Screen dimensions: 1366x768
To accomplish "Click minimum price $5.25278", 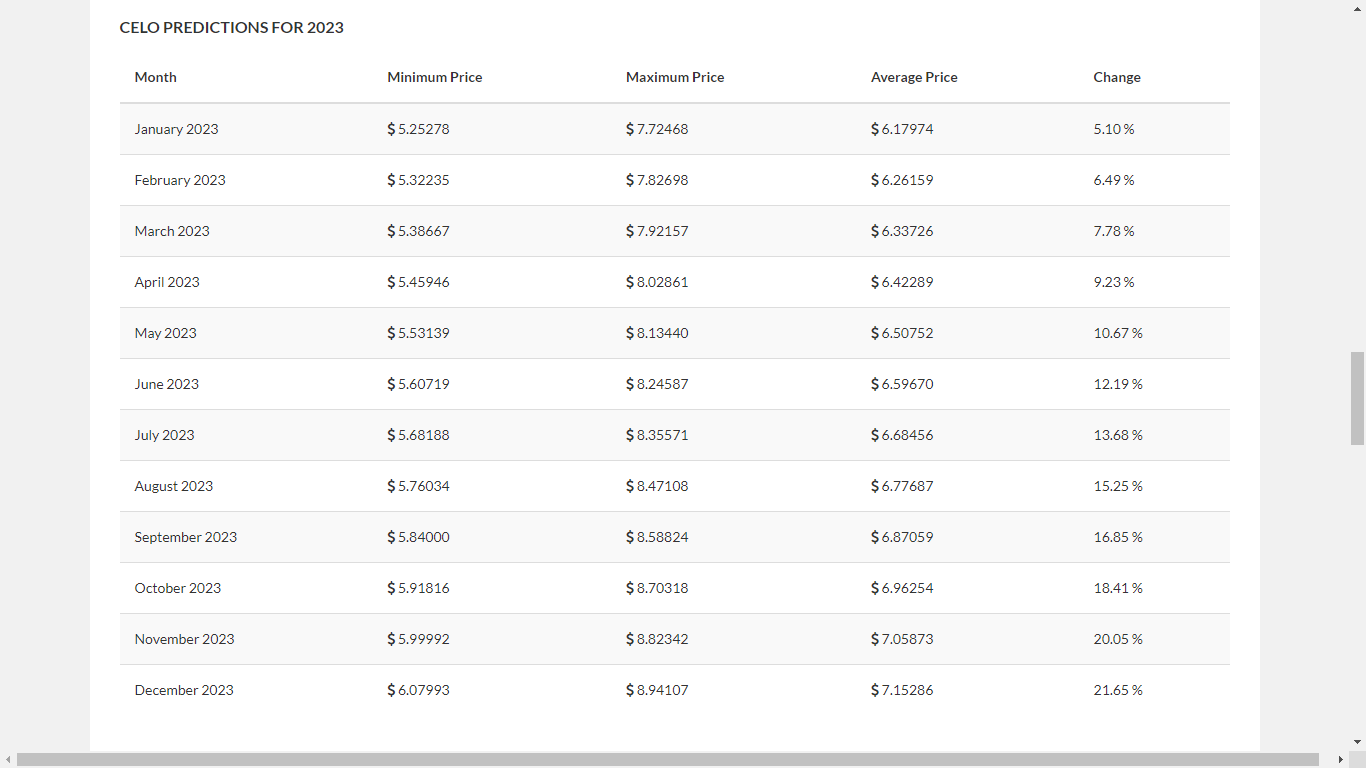I will click(419, 129).
